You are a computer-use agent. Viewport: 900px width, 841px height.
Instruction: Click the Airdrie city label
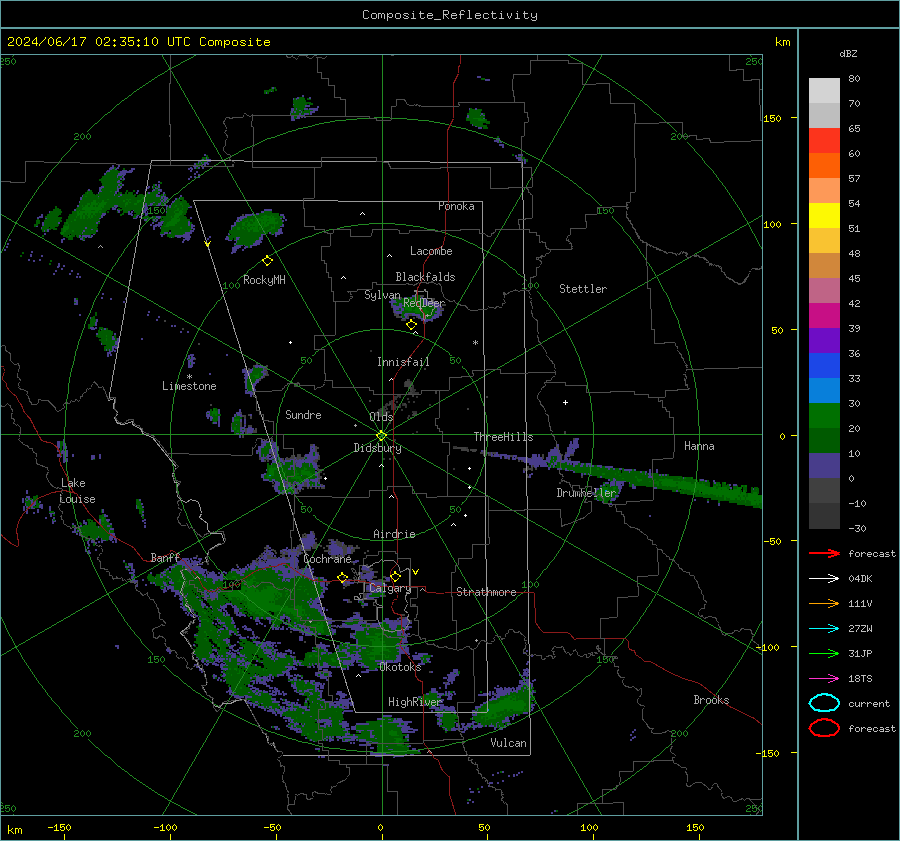coord(394,534)
